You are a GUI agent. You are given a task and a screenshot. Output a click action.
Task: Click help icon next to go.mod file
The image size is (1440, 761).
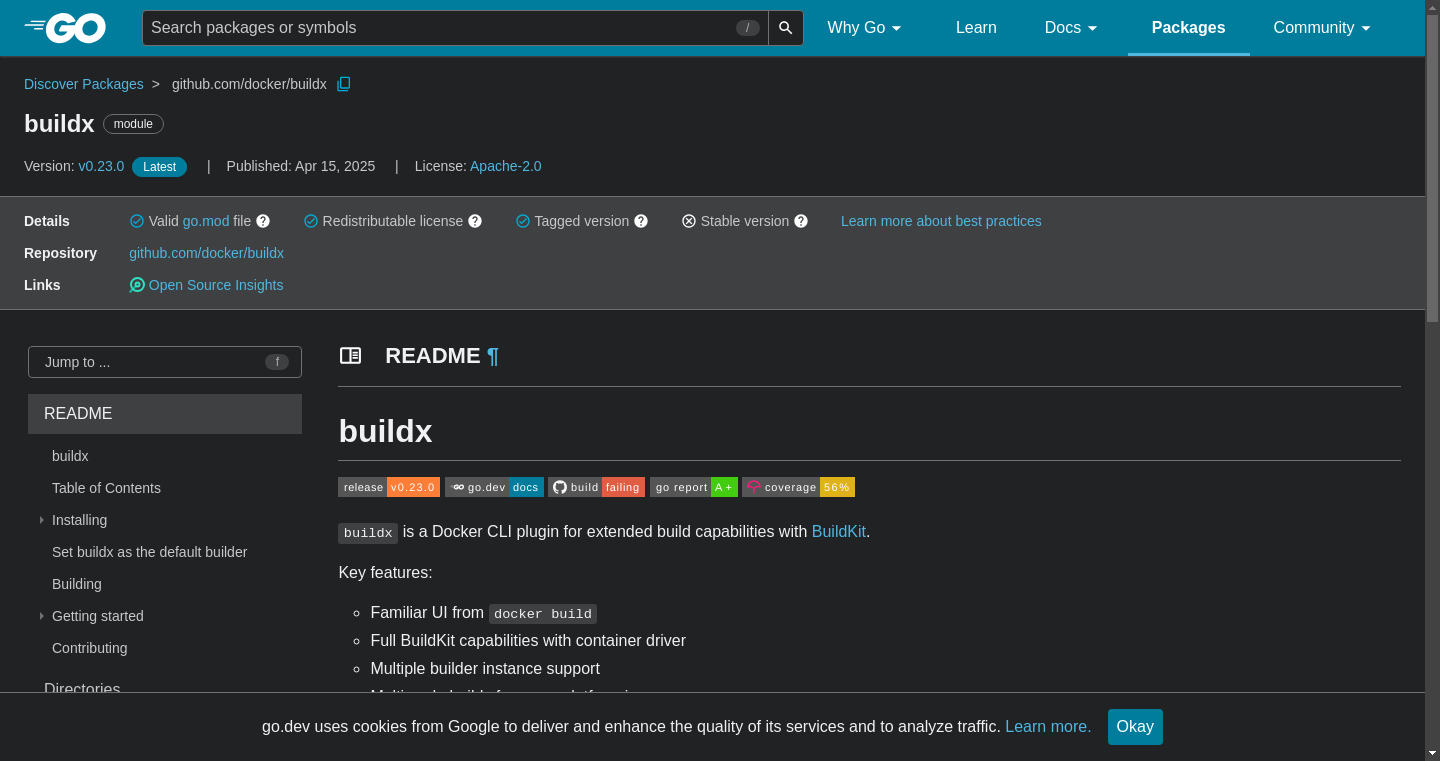[x=263, y=221]
